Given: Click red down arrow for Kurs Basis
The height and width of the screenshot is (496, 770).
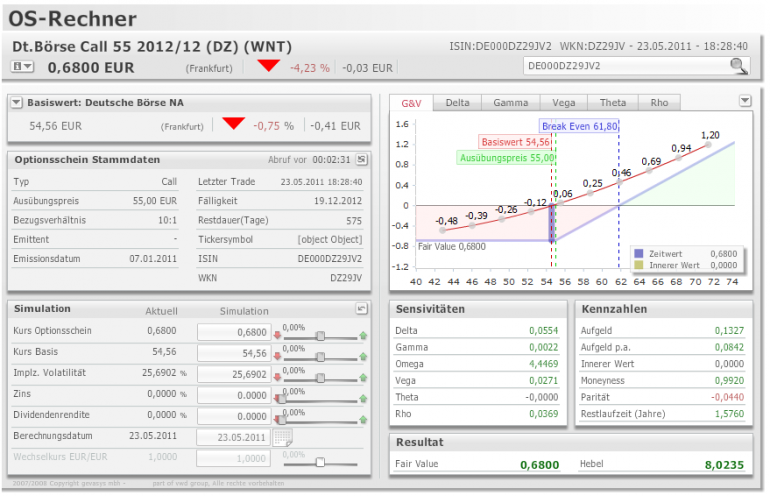Looking at the screenshot, I should click(x=277, y=357).
